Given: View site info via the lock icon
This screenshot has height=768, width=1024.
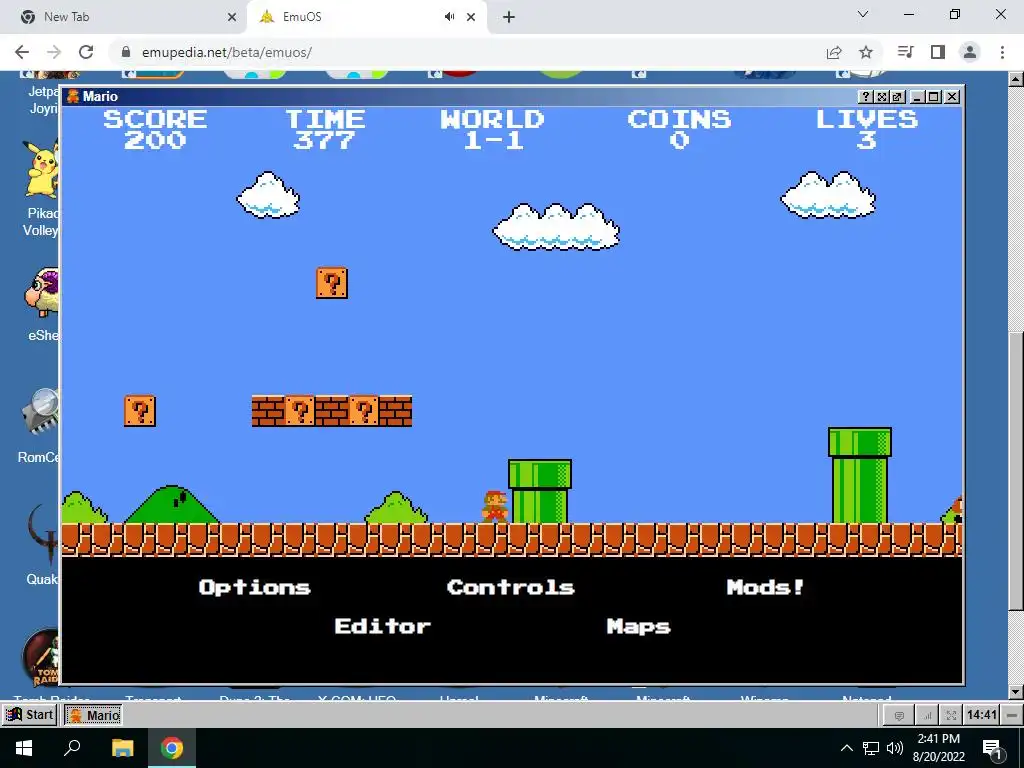Looking at the screenshot, I should point(126,52).
